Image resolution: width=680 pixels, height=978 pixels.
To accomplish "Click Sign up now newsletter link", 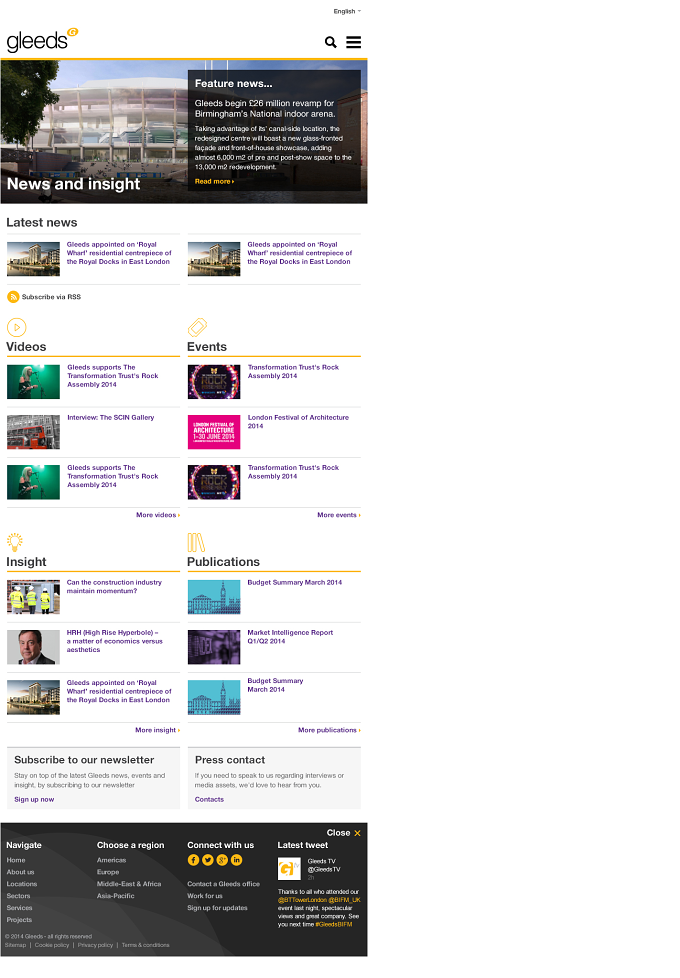I will coord(34,800).
